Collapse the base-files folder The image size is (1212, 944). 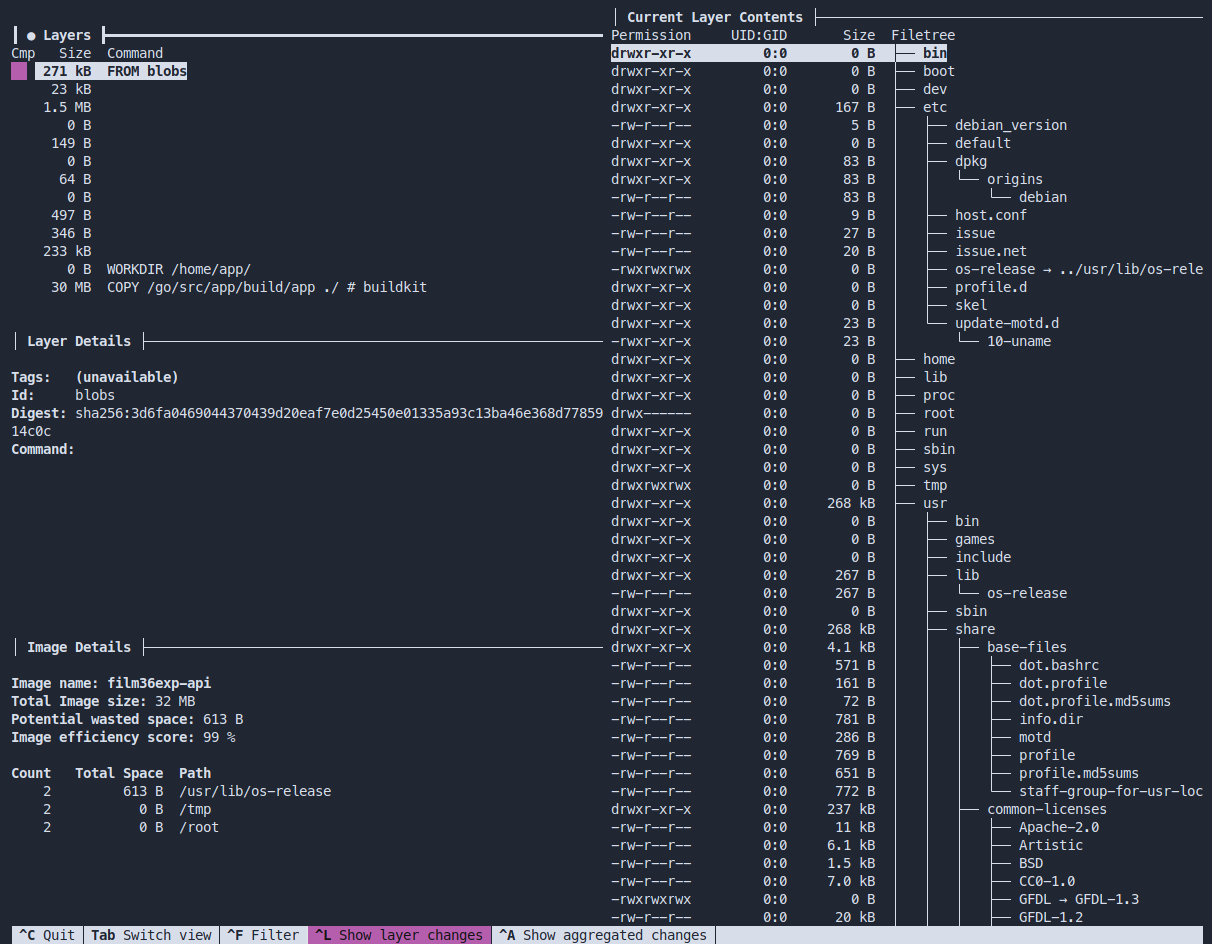tap(1026, 647)
